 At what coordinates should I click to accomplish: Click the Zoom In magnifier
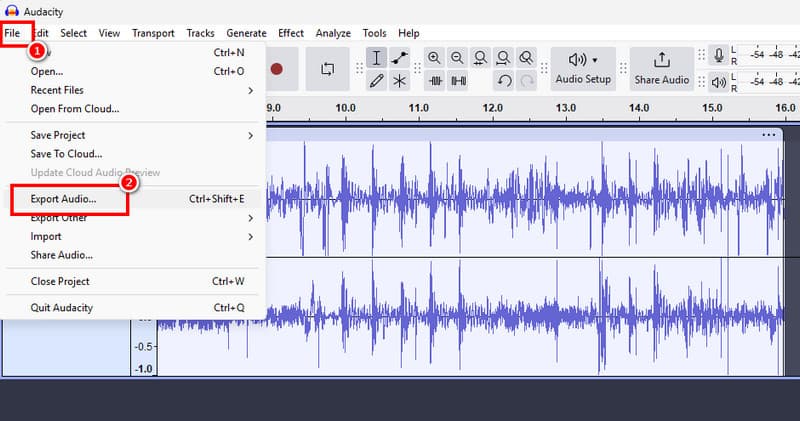pyautogui.click(x=434, y=58)
